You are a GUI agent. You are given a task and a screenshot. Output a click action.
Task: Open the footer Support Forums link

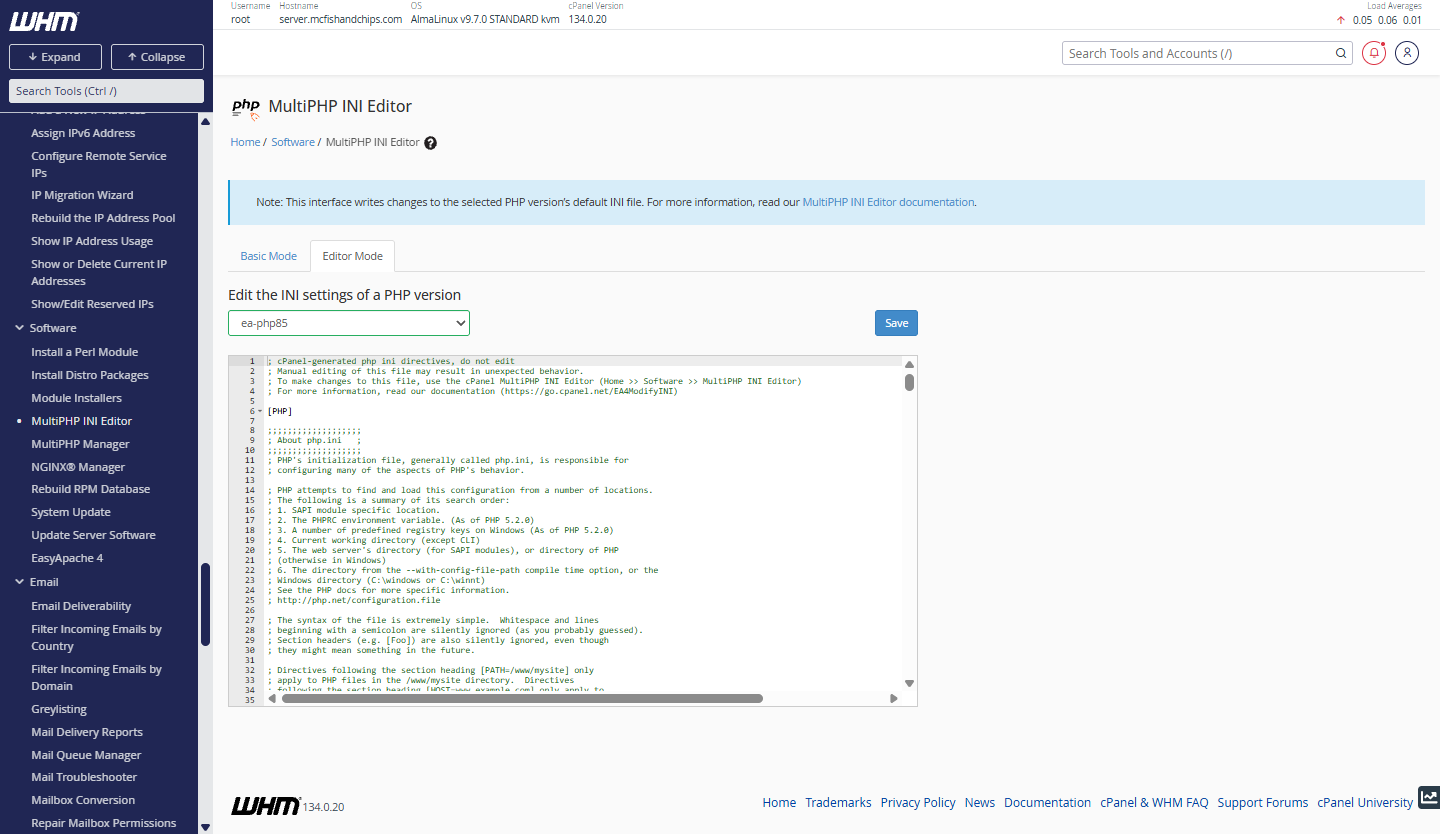1262,802
